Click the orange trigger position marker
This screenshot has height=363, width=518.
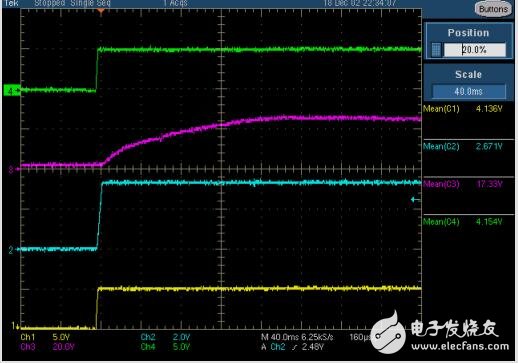pos(101,12)
